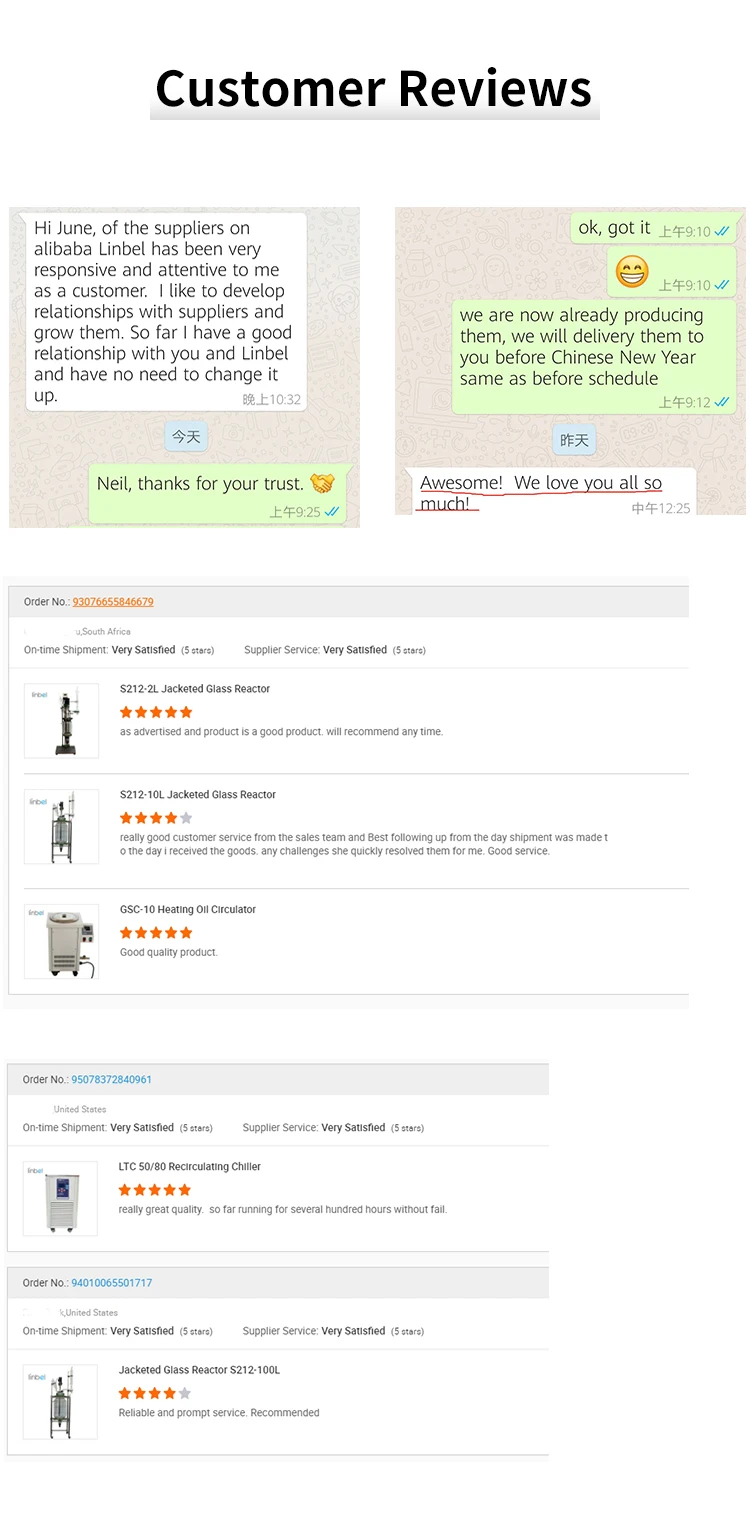This screenshot has width=750, height=1517.
Task: Select the S212-2L Jacketed Glass Reactor title
Action: [x=195, y=689]
